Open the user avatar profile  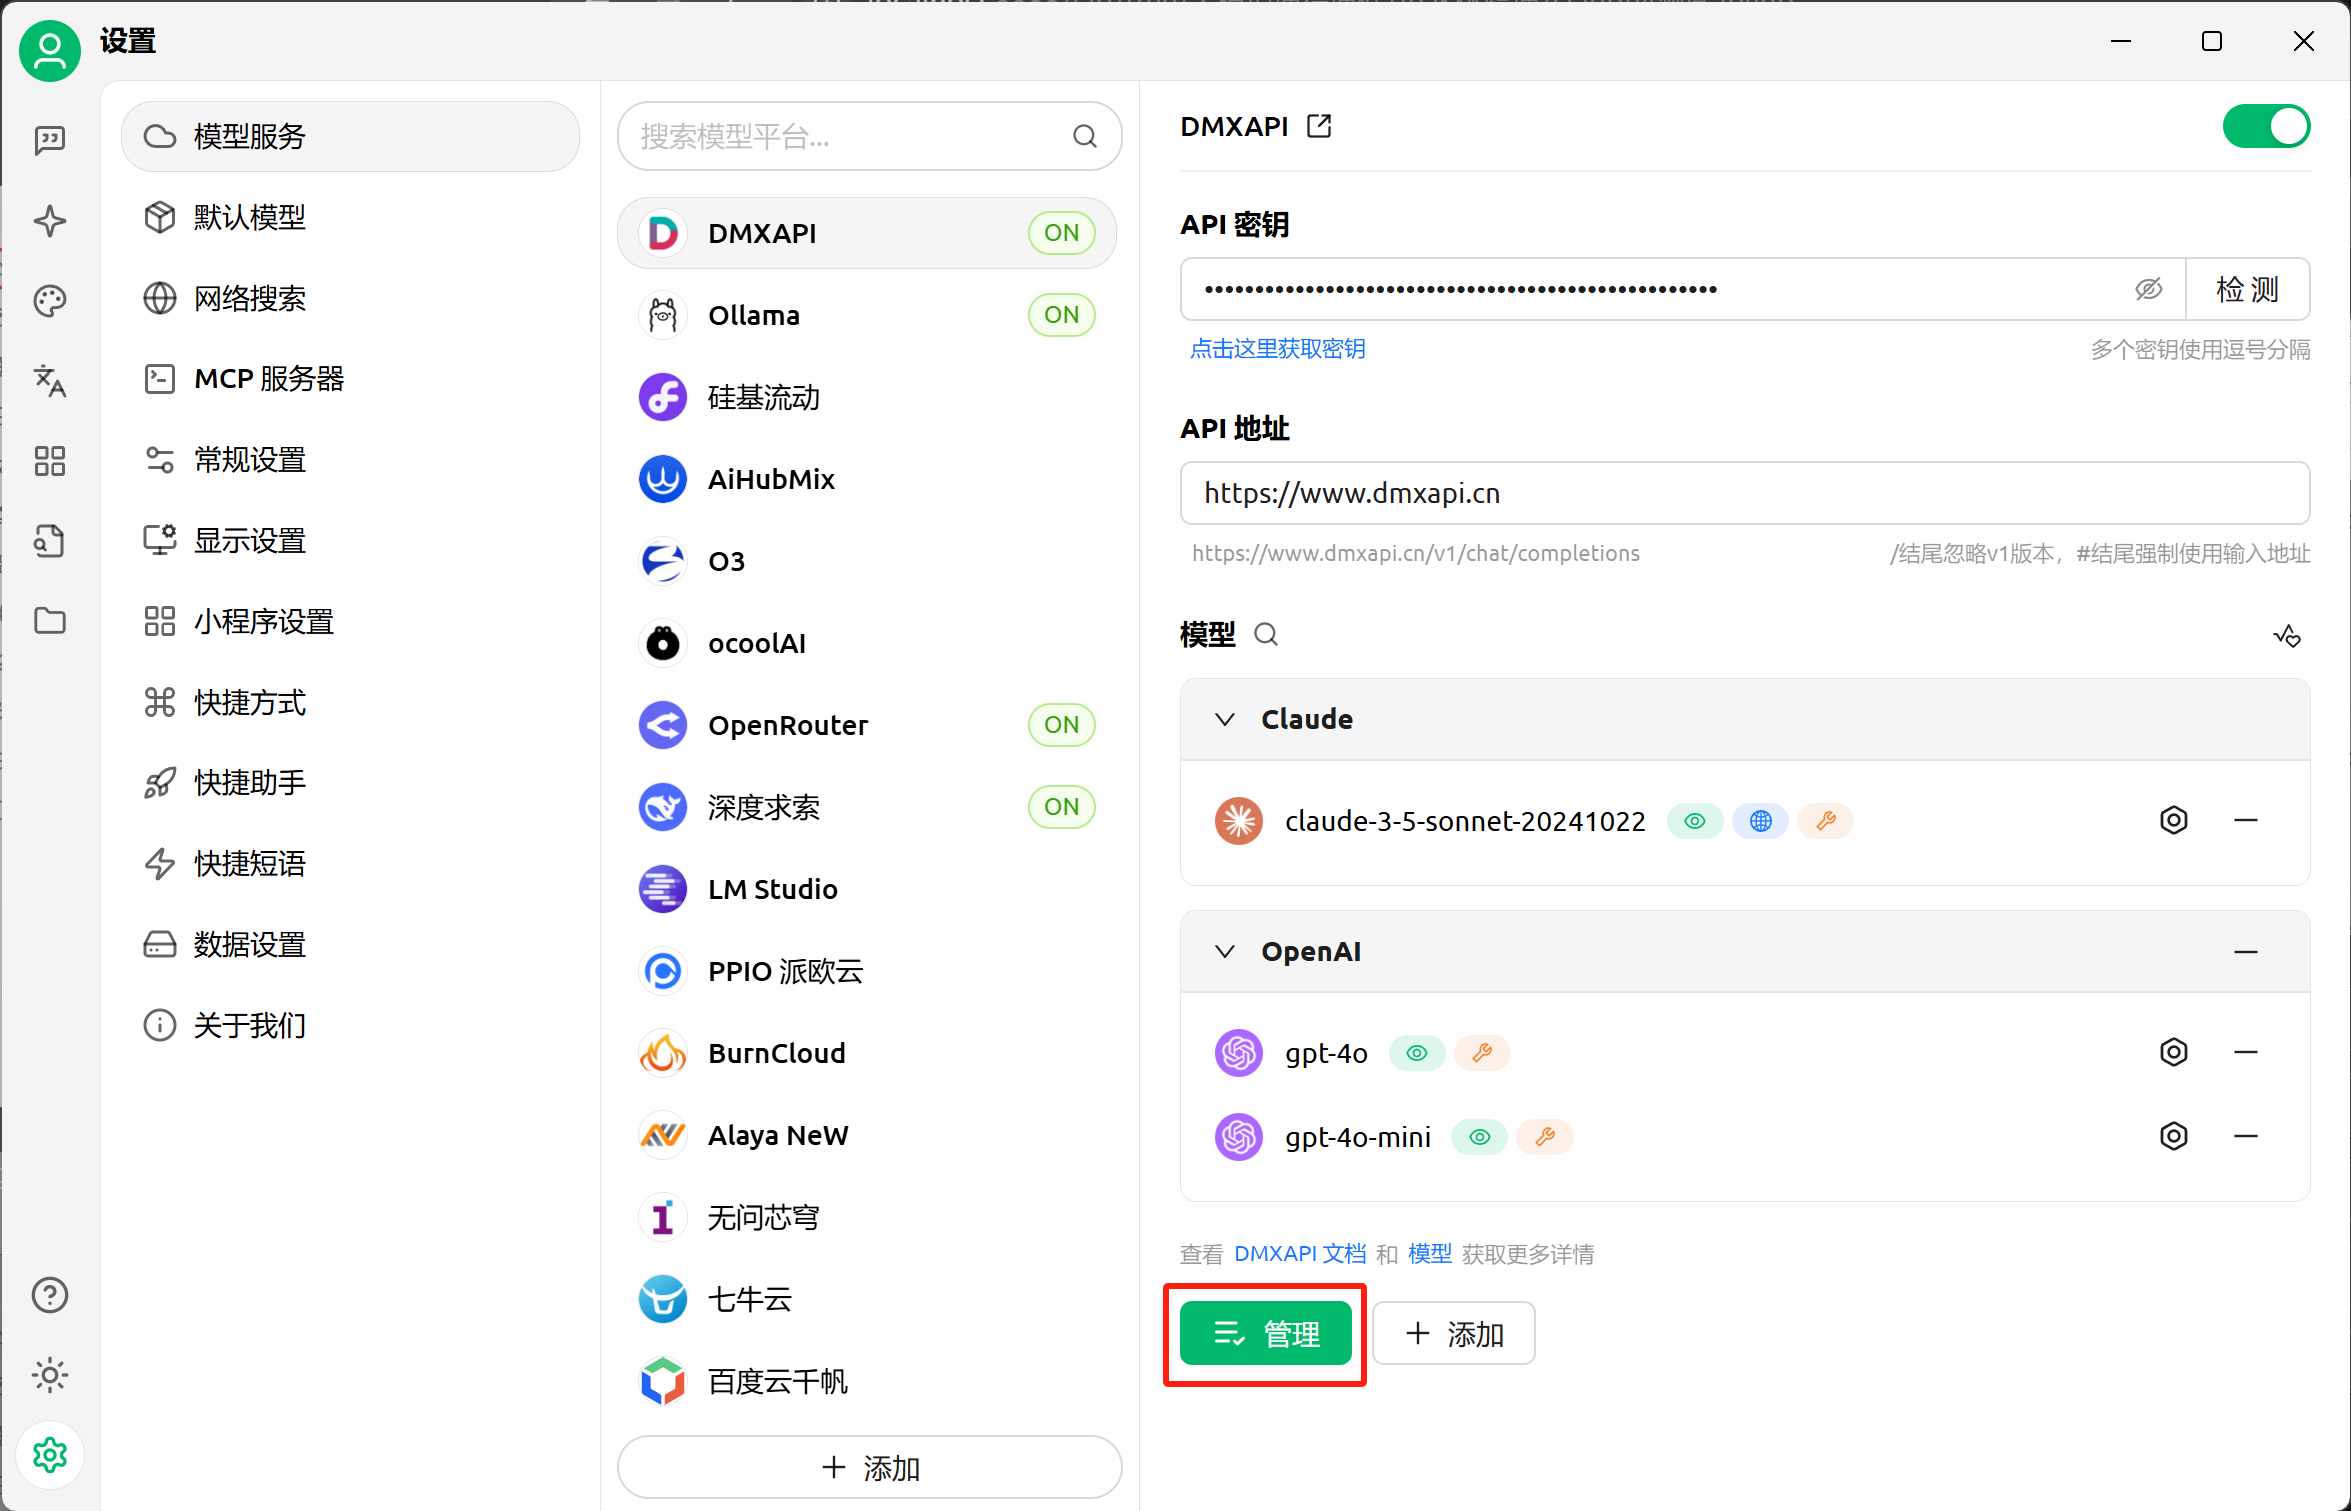pyautogui.click(x=49, y=50)
